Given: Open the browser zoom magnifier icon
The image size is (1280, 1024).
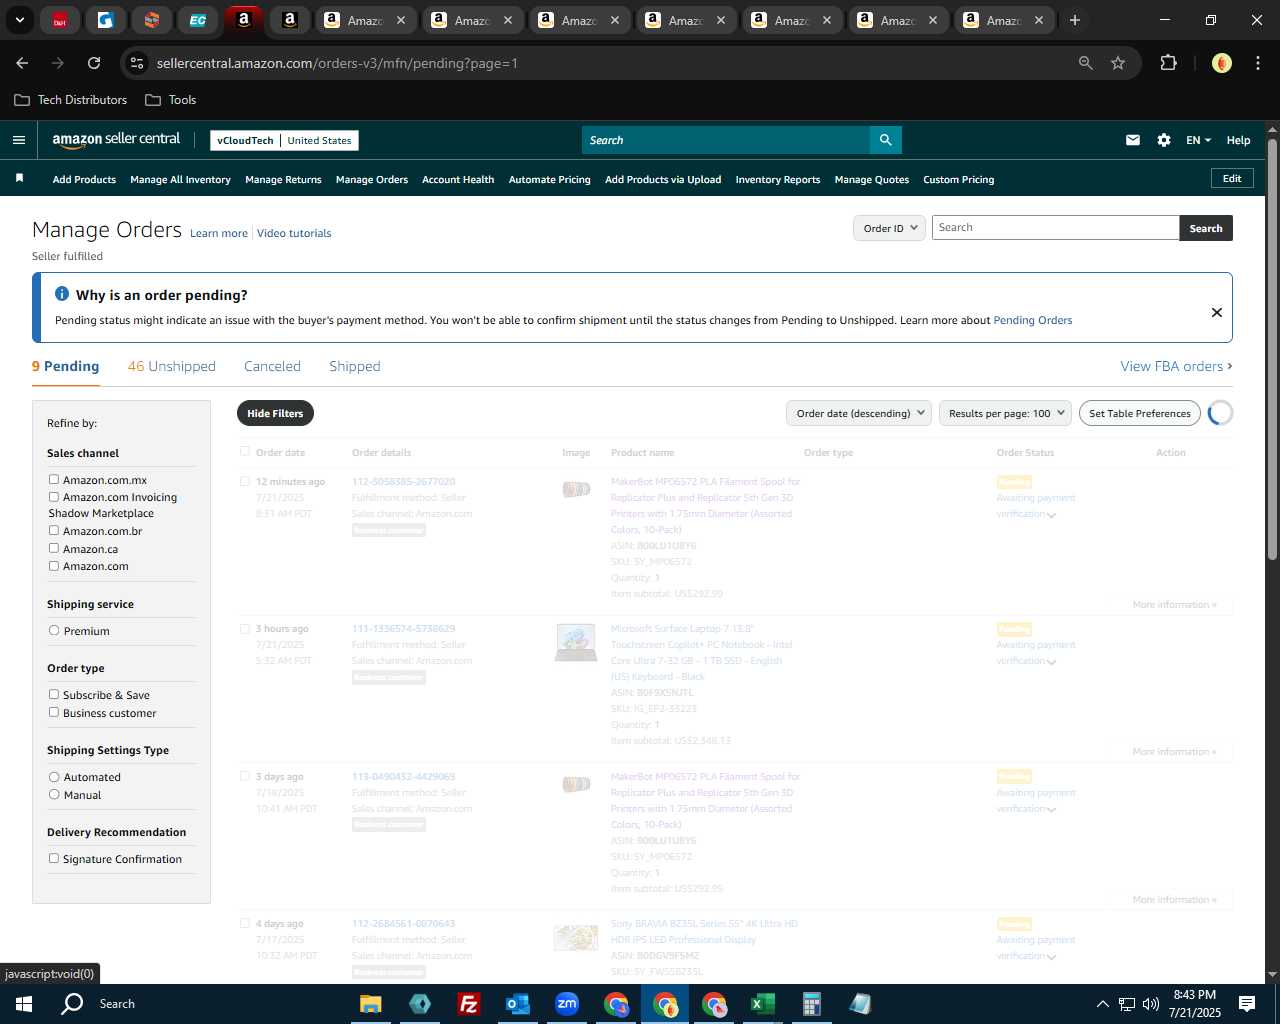Looking at the screenshot, I should coord(1086,63).
